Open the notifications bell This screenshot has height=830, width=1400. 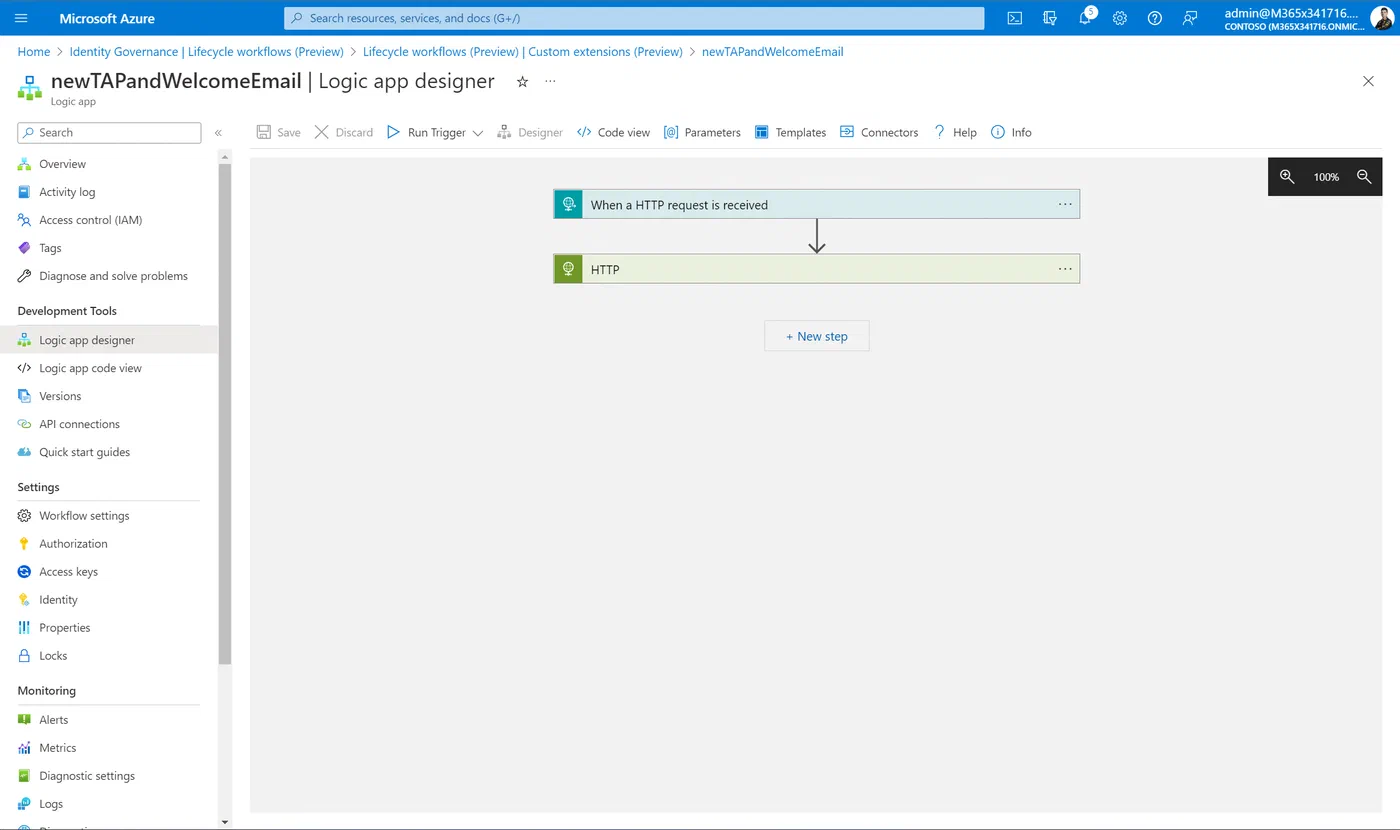1085,18
